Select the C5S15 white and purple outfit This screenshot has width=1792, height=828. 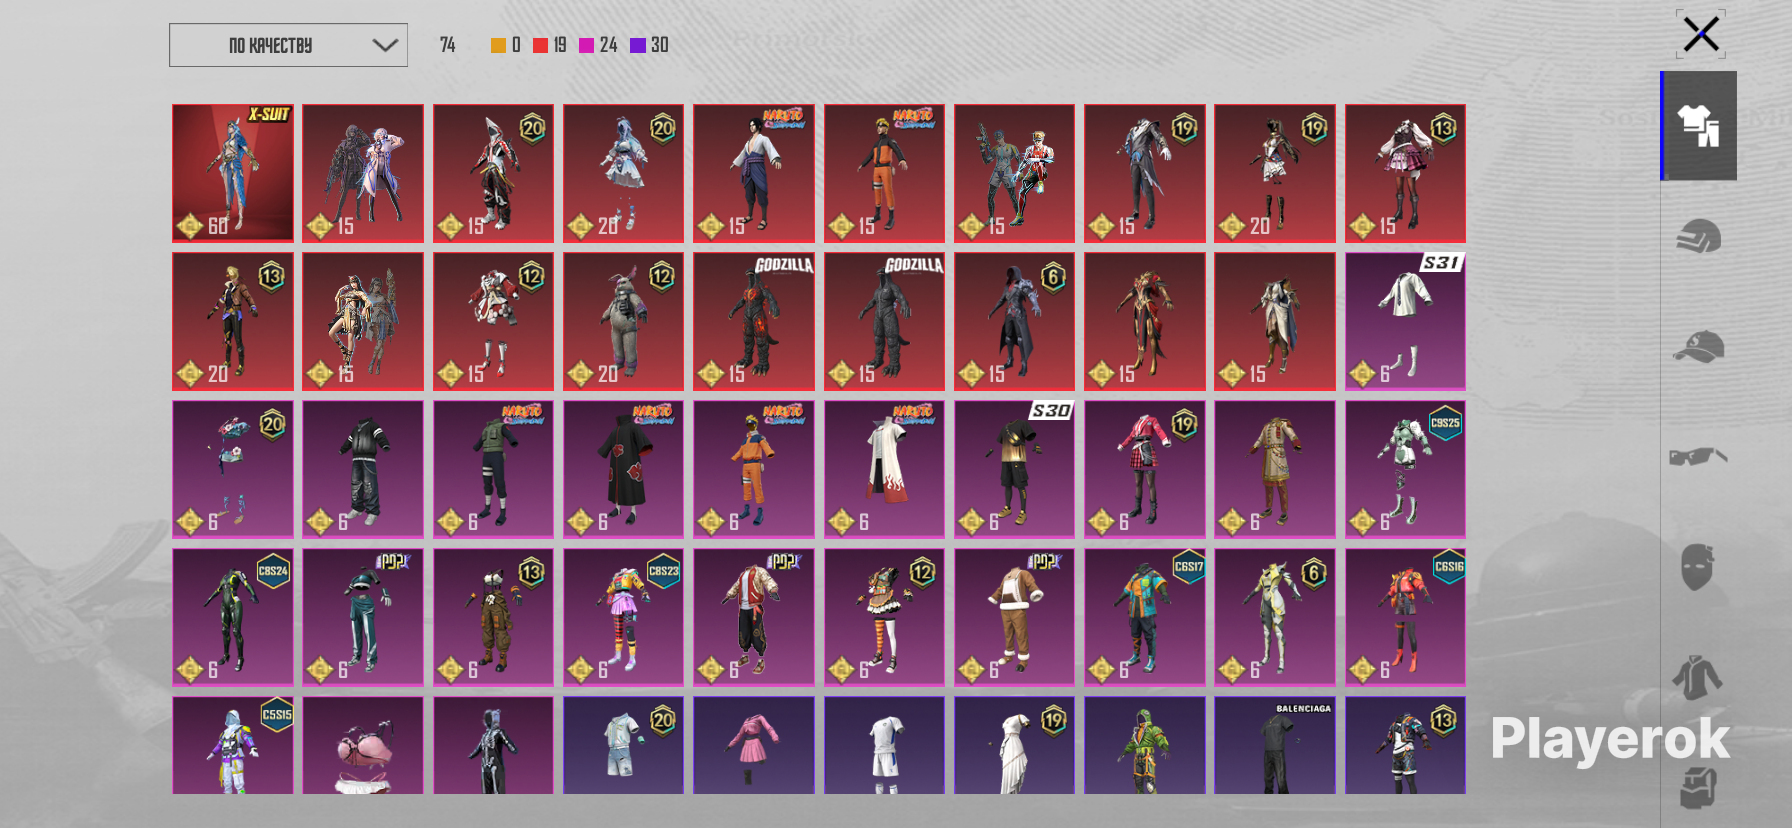(233, 745)
